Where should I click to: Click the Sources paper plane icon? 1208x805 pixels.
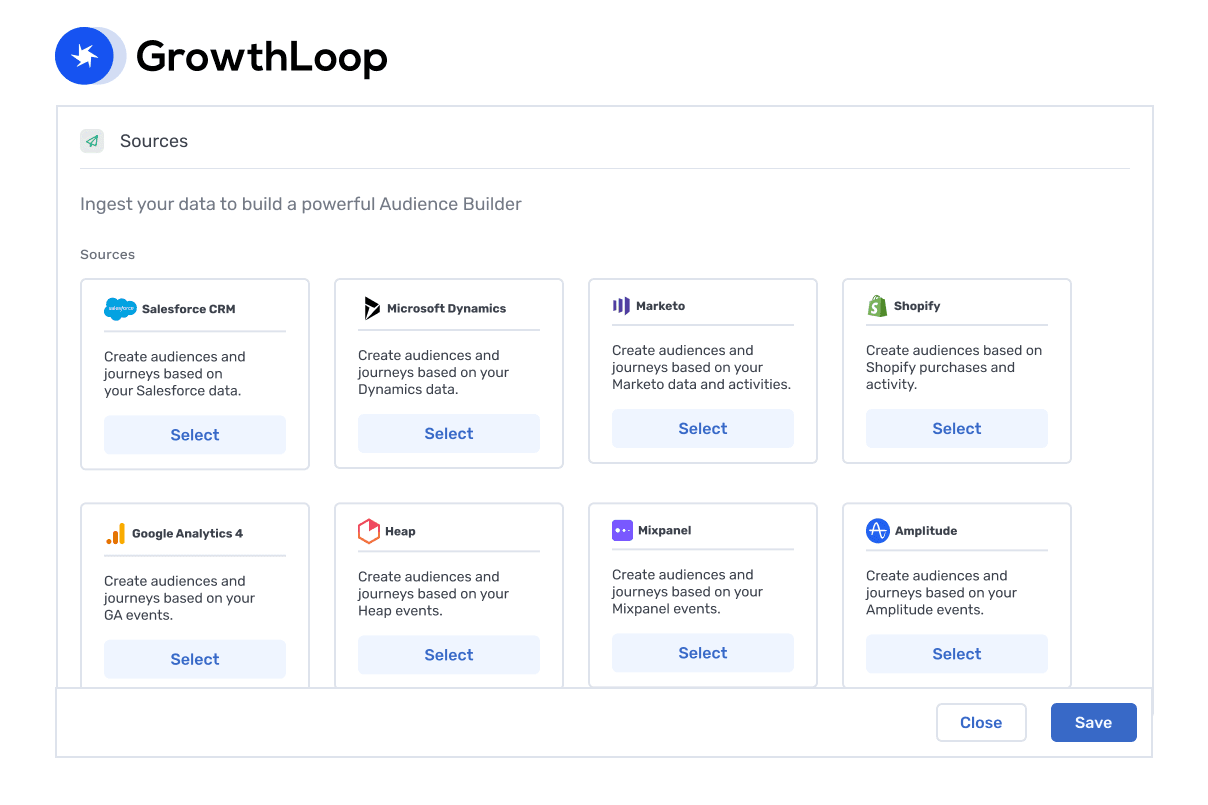click(92, 141)
